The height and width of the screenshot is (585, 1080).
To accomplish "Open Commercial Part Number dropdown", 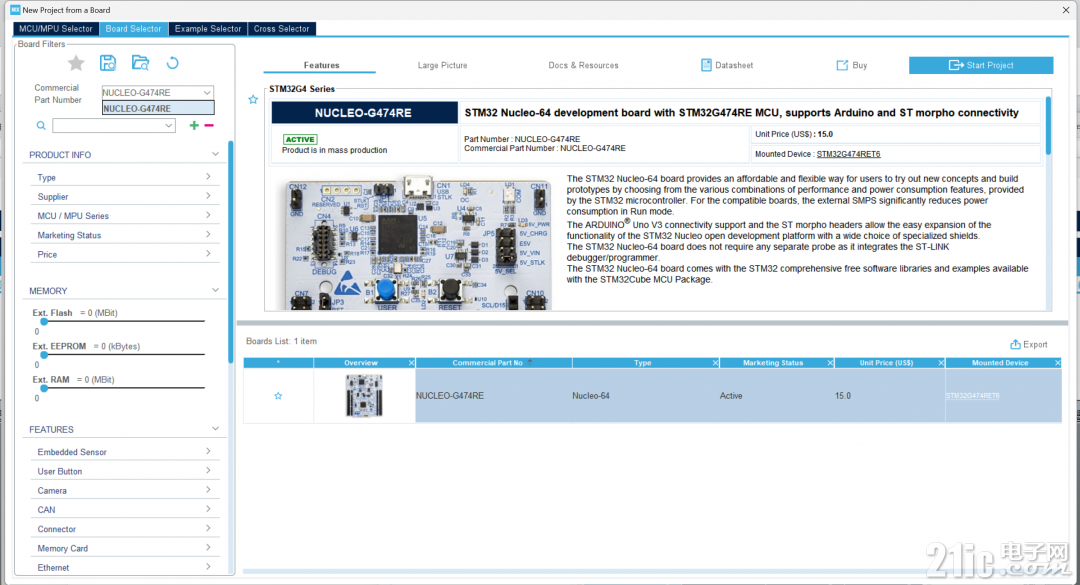I will click(x=207, y=92).
